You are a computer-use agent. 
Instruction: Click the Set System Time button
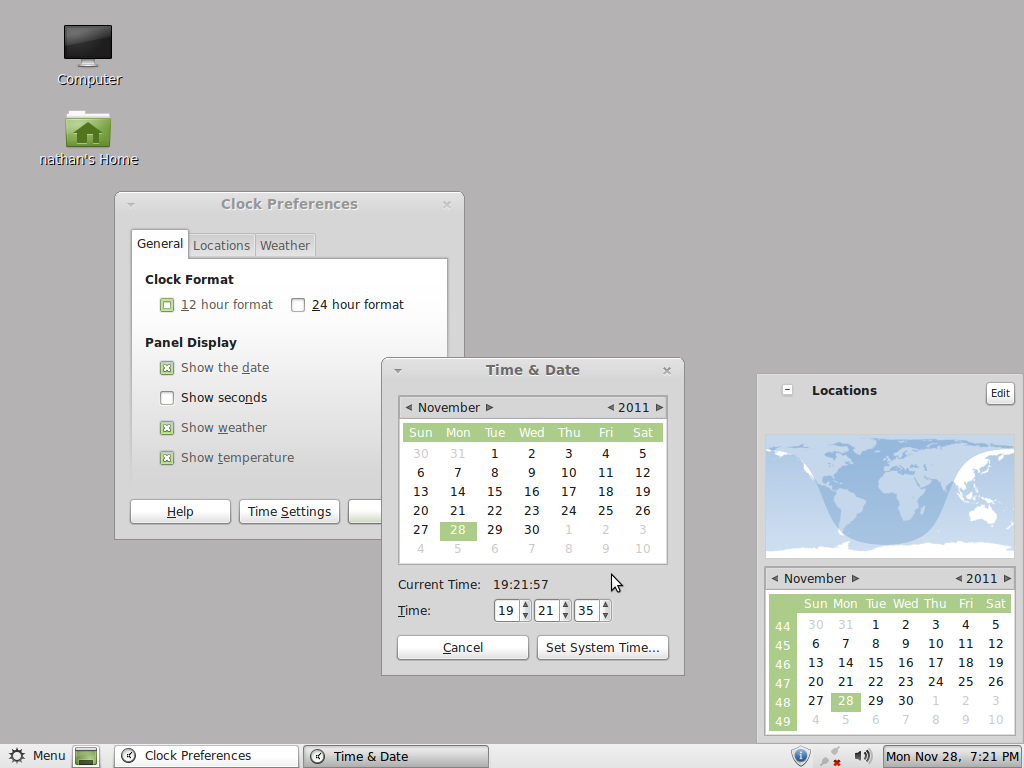602,648
